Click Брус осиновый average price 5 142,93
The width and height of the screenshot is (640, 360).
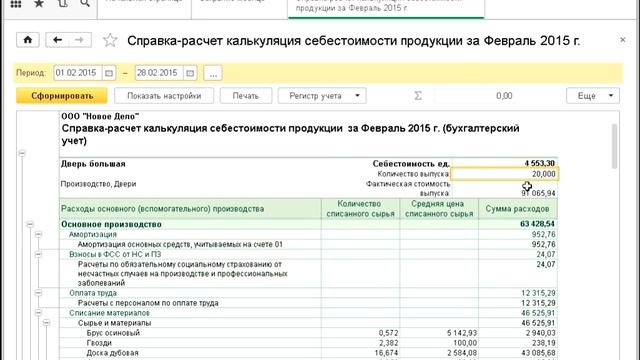[462, 333]
